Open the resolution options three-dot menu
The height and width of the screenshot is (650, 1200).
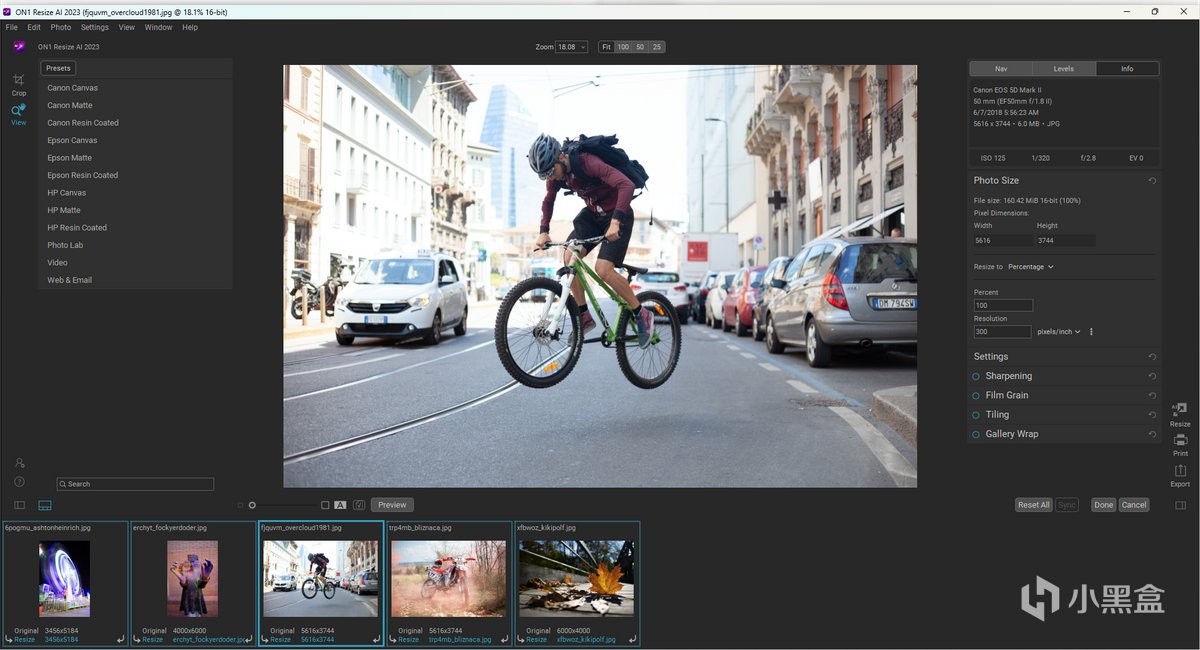[x=1091, y=332]
